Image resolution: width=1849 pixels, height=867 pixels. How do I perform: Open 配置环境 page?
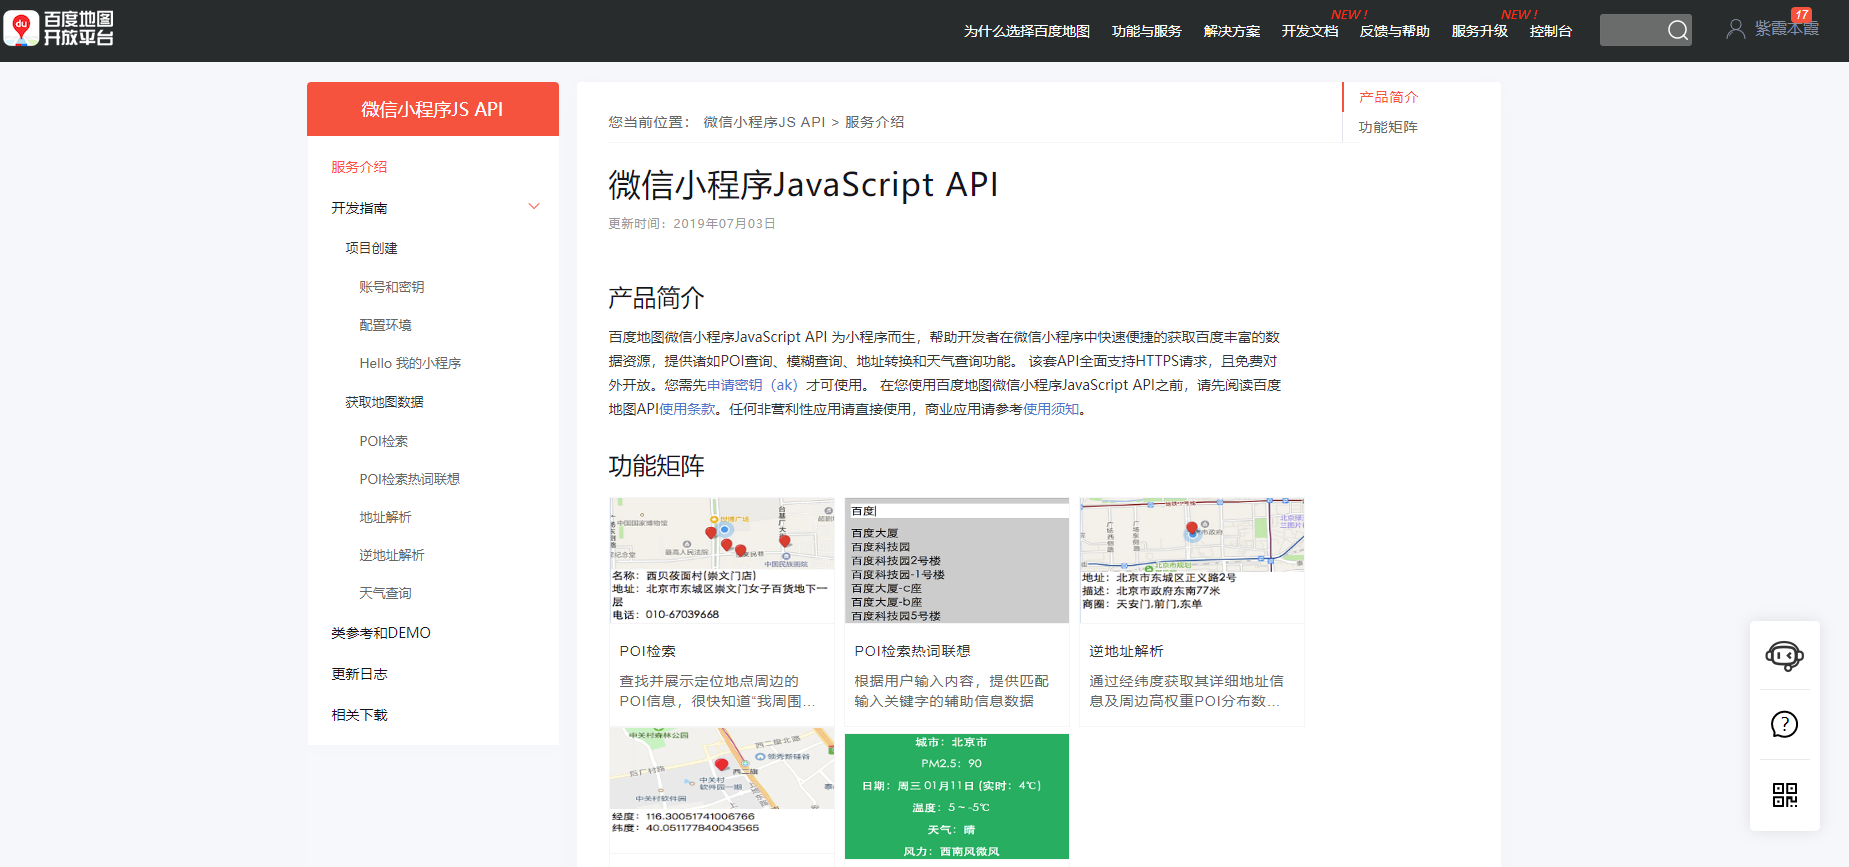[385, 325]
